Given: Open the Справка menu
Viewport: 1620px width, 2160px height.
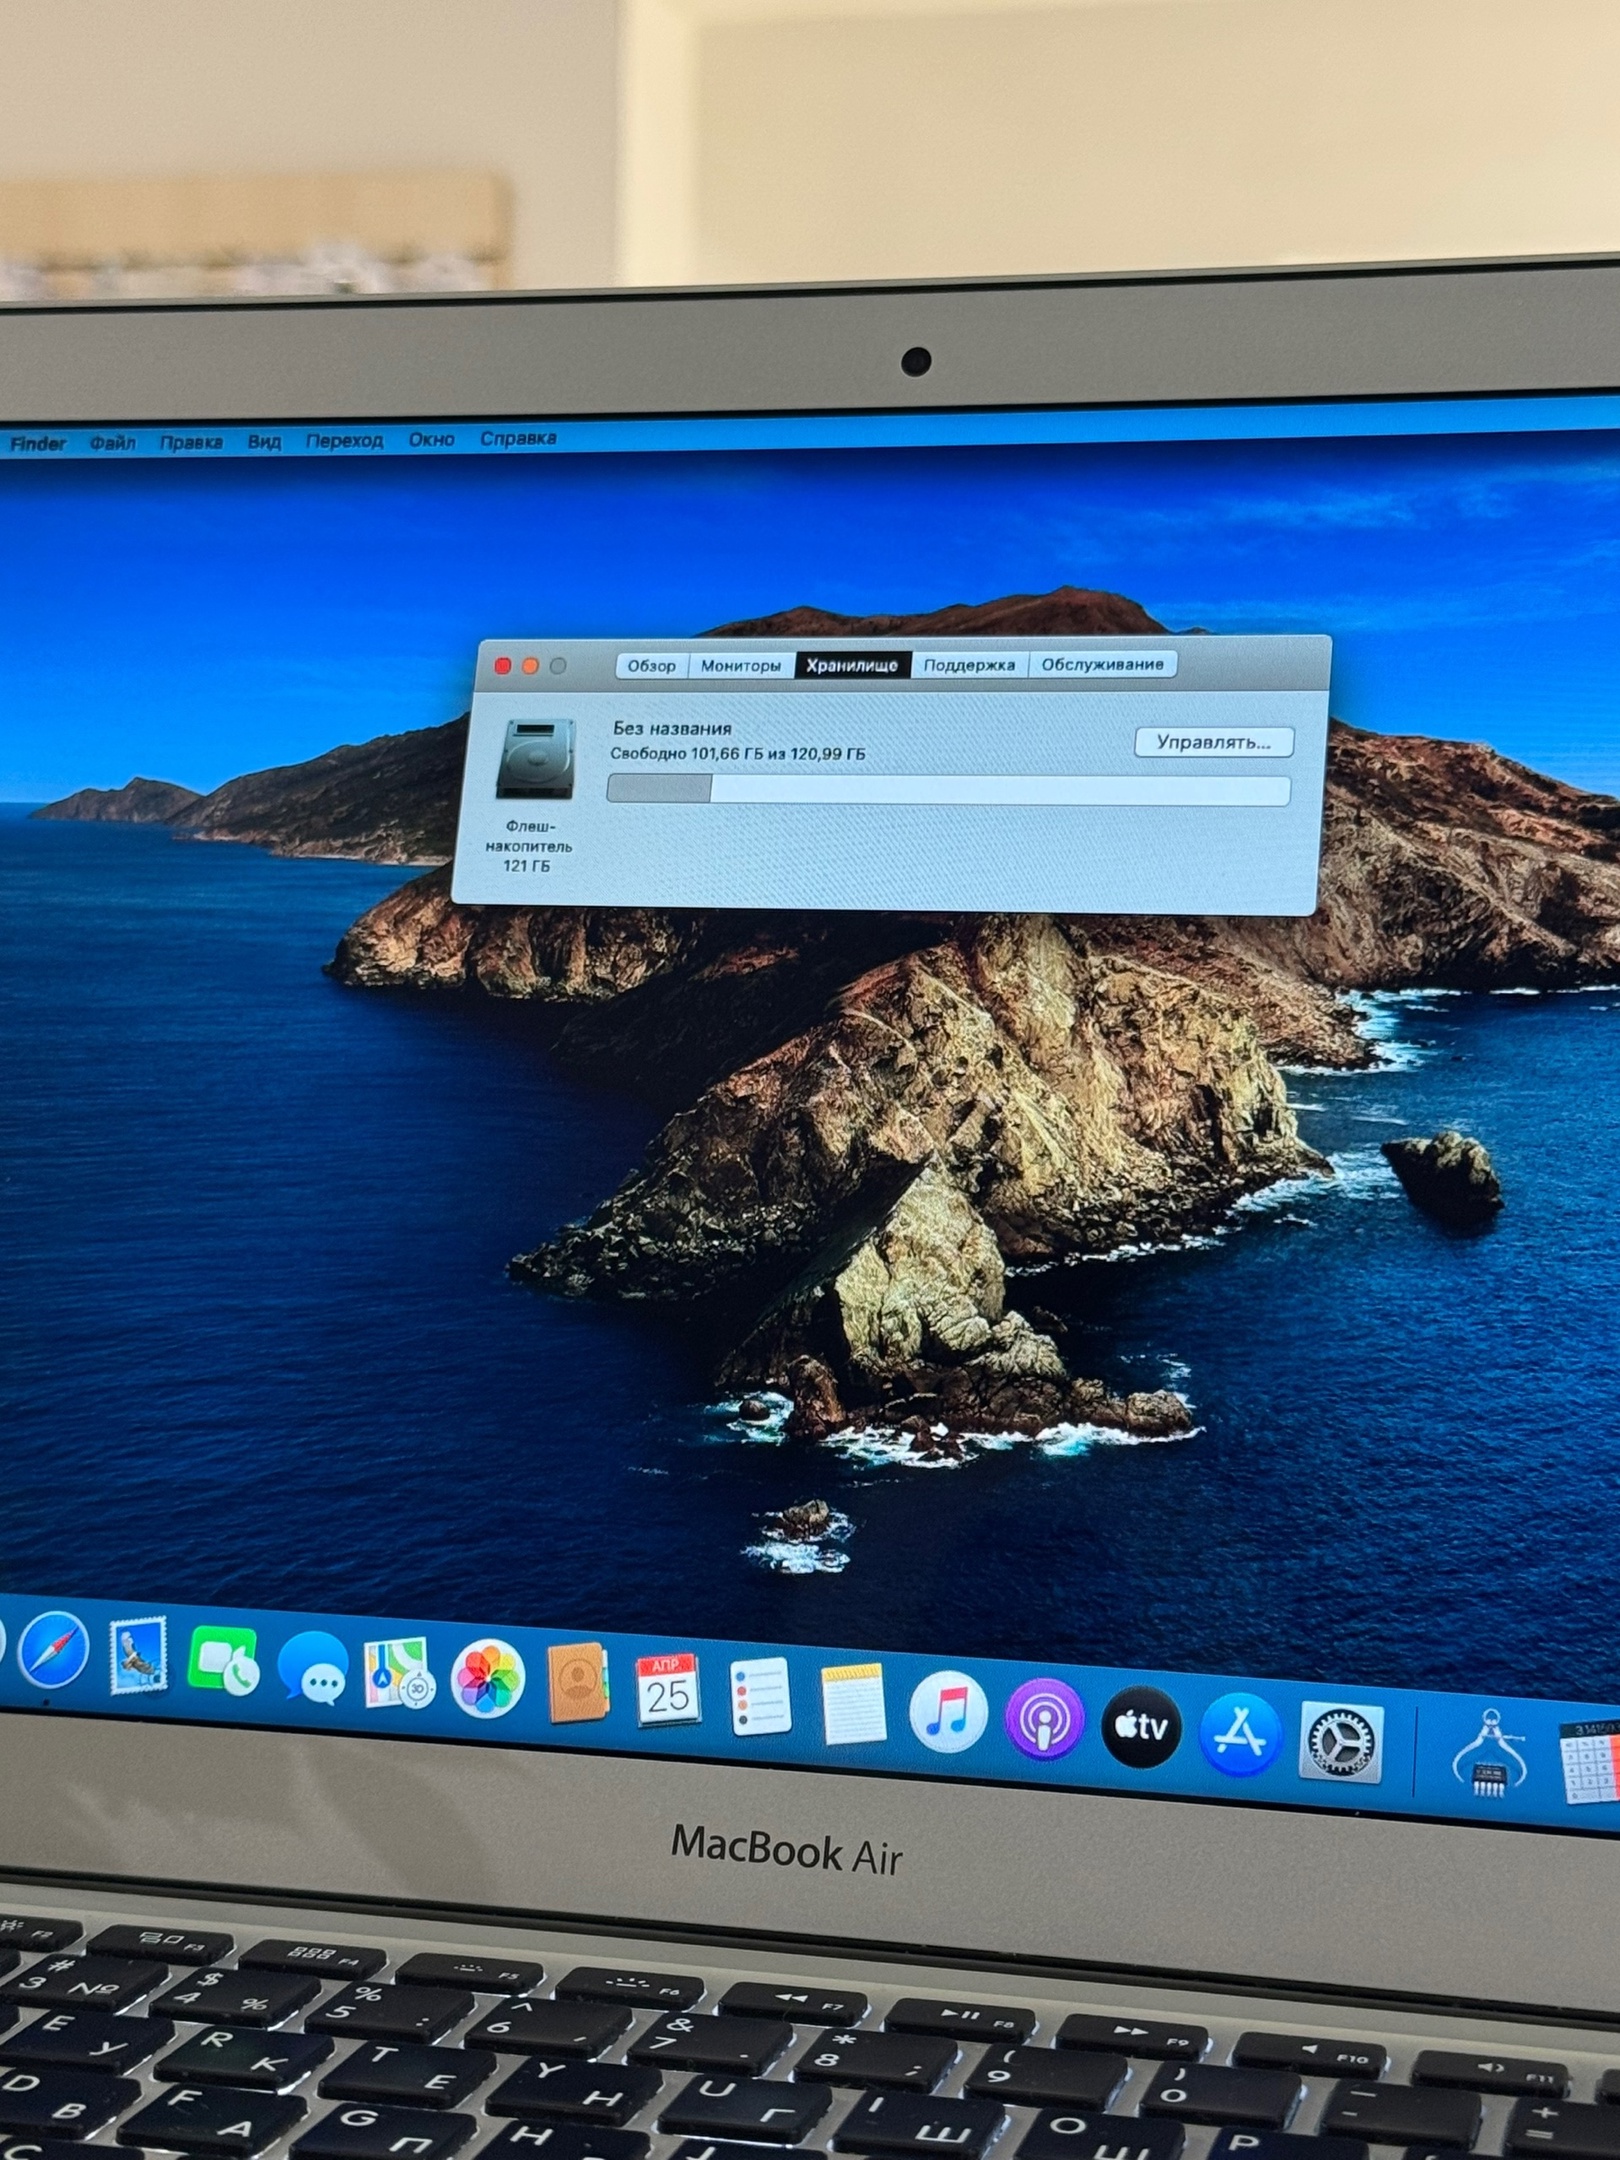Looking at the screenshot, I should [x=518, y=438].
